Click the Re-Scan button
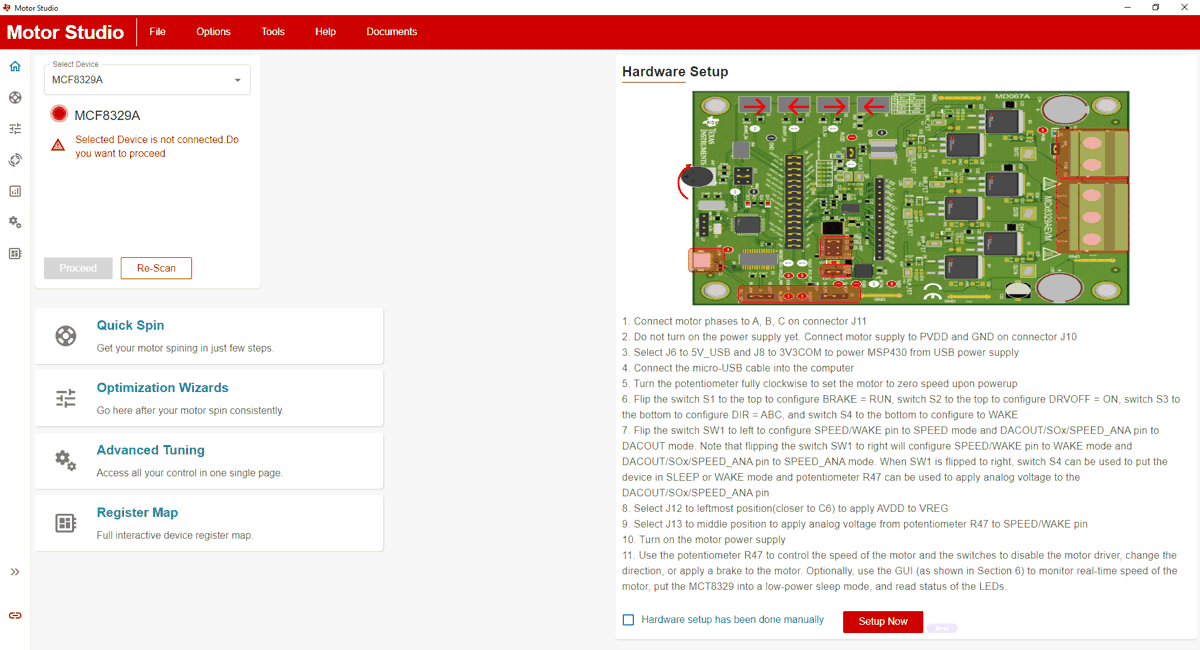1200x650 pixels. click(x=156, y=268)
